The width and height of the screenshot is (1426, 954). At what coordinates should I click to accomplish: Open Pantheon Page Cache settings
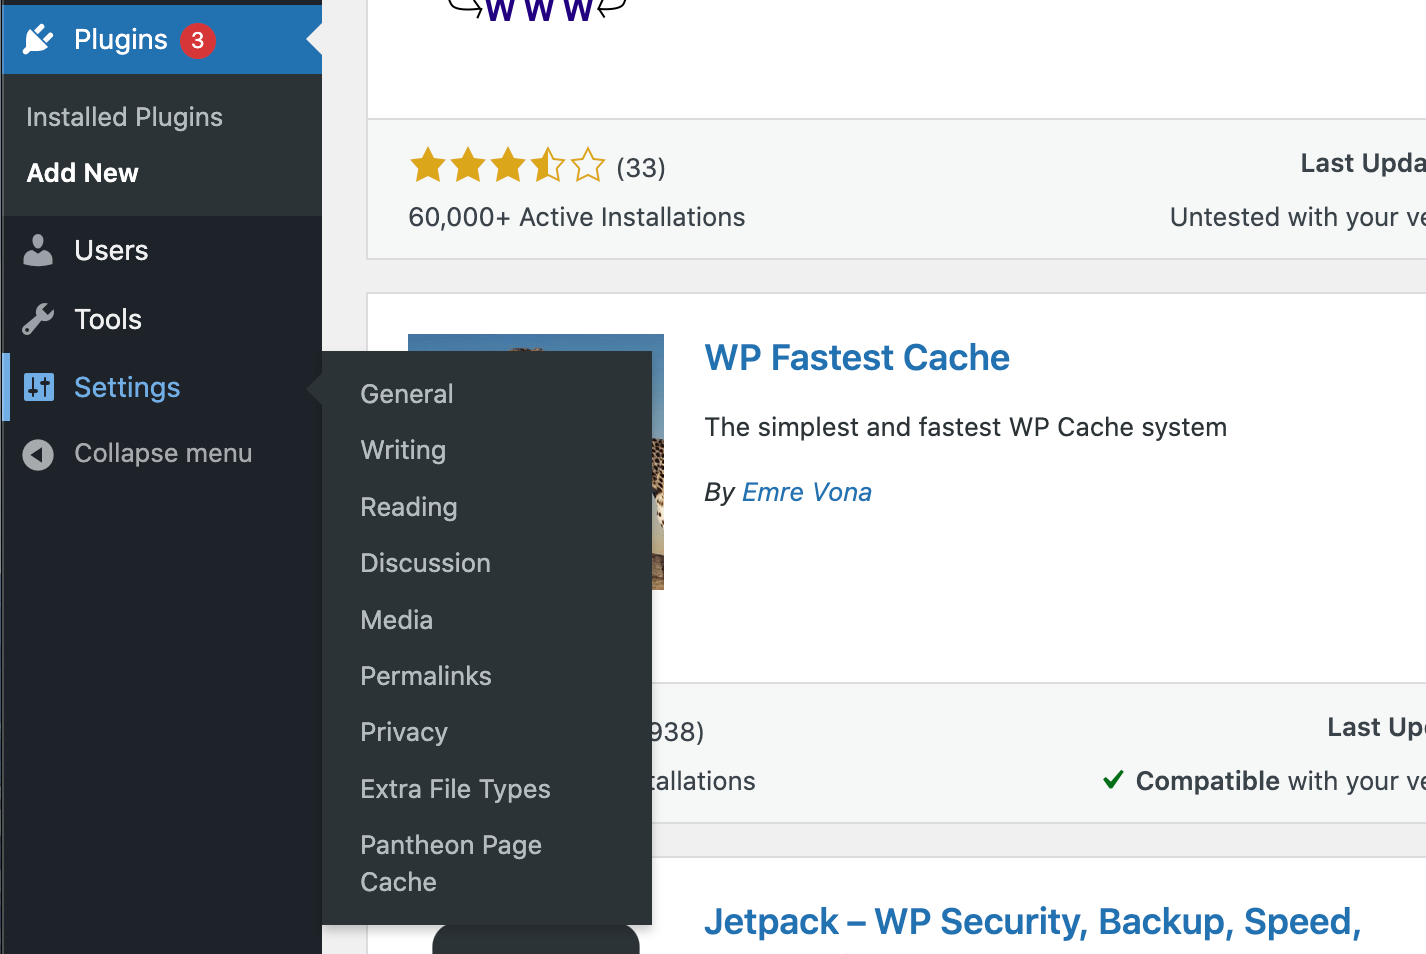[x=451, y=863]
